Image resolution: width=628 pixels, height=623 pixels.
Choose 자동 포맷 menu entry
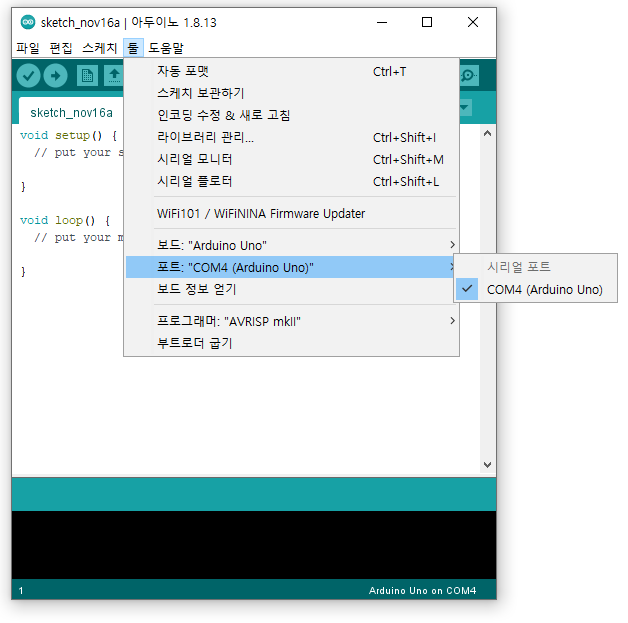[x=292, y=71]
